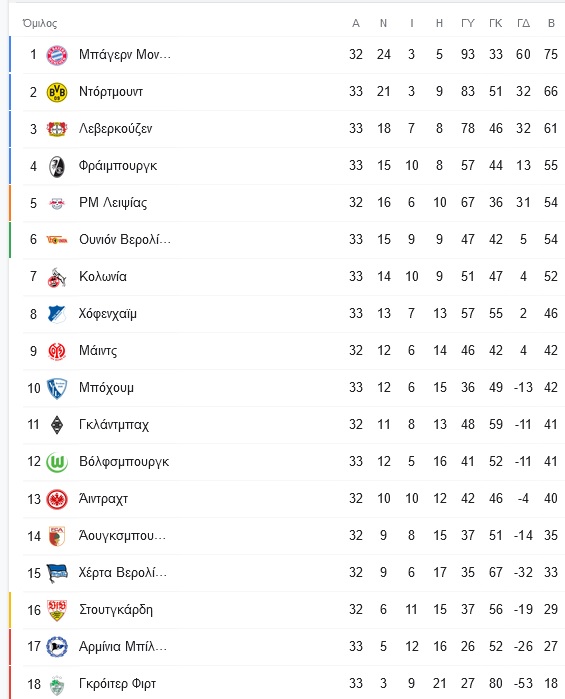Select the Γκρόιτερ Φιρτ team row

287,684
